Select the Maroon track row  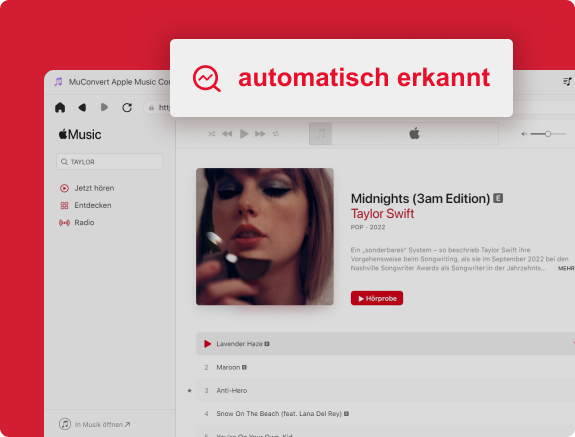(x=385, y=367)
